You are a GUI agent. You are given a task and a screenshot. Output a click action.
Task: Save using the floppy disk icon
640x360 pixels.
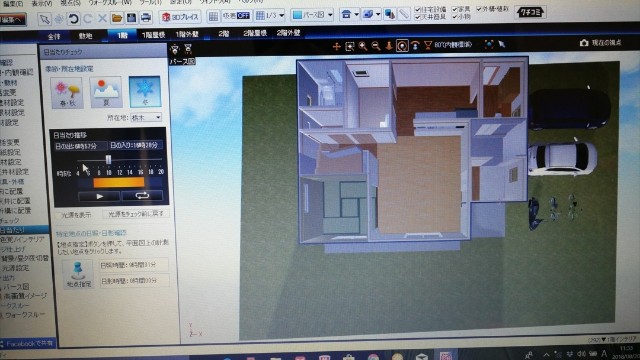(131, 18)
